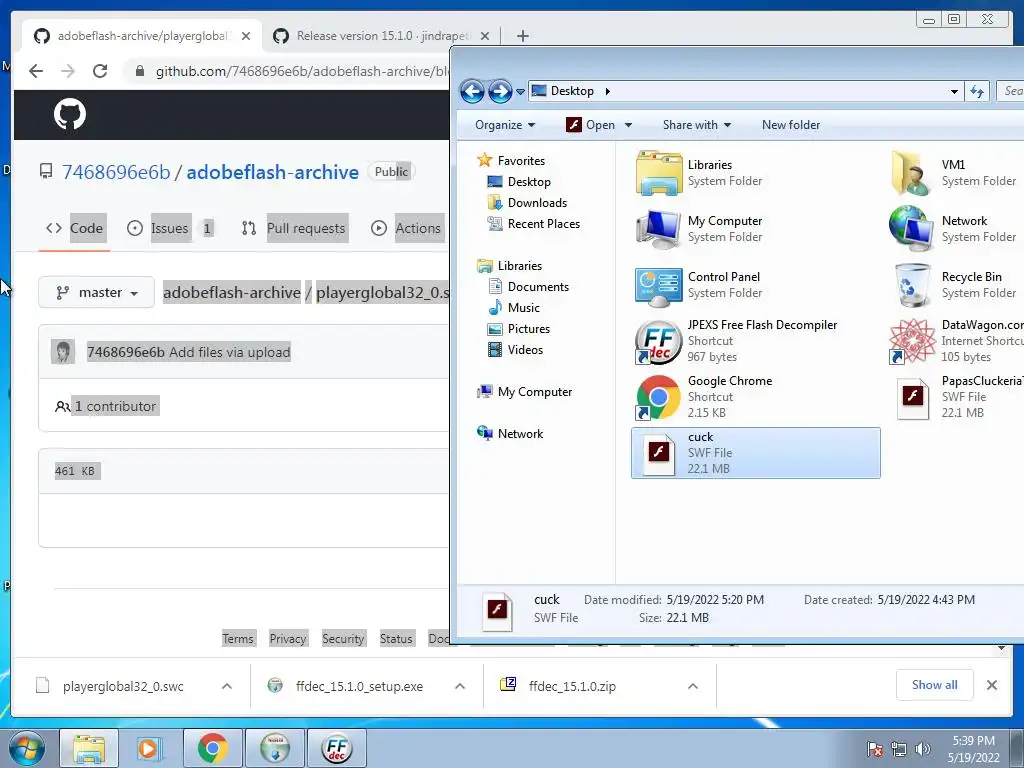This screenshot has height=768, width=1024.
Task: Select the cuck SWF file
Action: pyautogui.click(x=756, y=453)
